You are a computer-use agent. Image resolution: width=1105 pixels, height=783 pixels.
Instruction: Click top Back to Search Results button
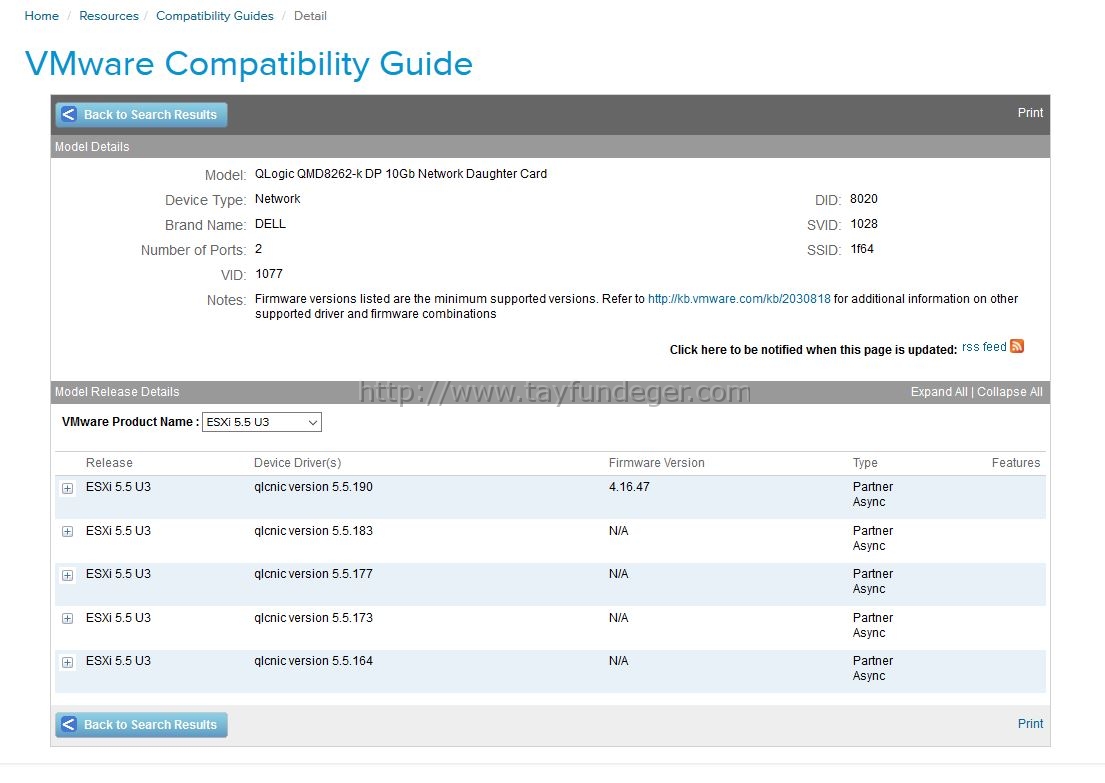pyautogui.click(x=142, y=114)
